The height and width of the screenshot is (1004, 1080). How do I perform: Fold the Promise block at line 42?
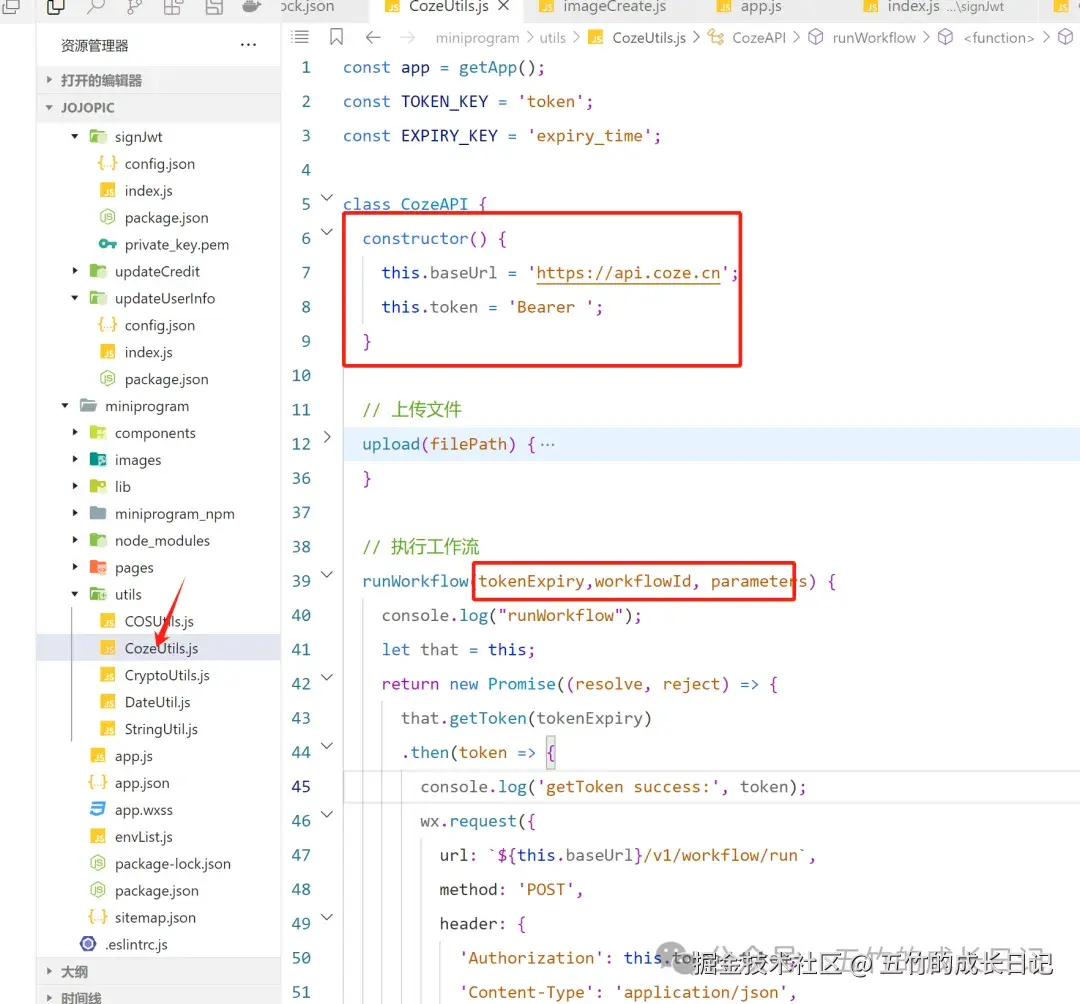point(327,678)
